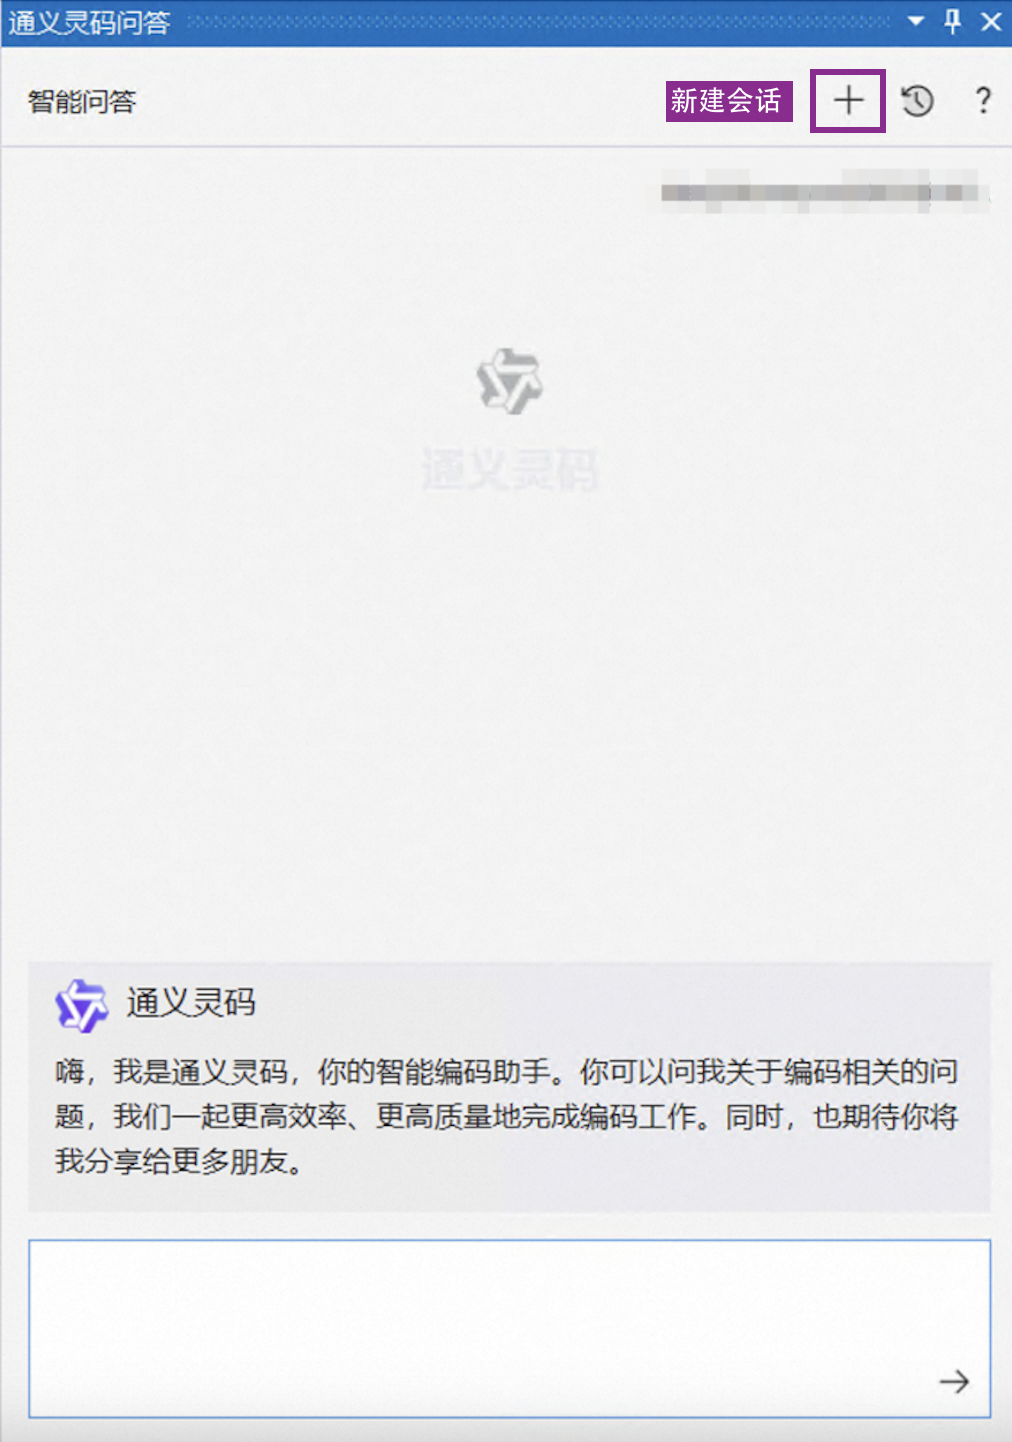This screenshot has height=1442, width=1012.
Task: Click the faded 通义灵码 watermark text
Action: click(510, 470)
